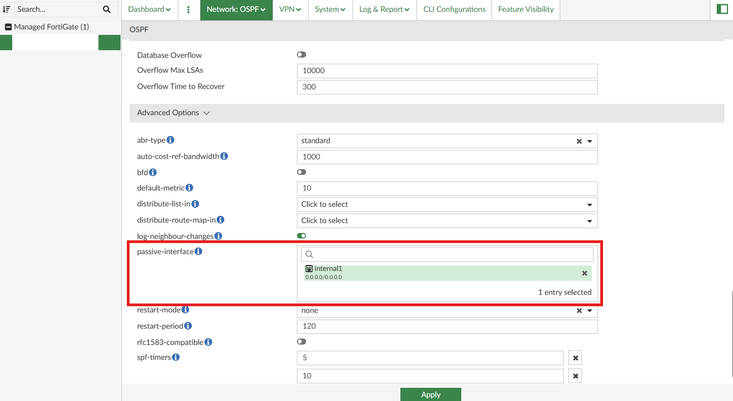
Task: Select Managed FortiGate (1) tree item
Action: pos(51,27)
